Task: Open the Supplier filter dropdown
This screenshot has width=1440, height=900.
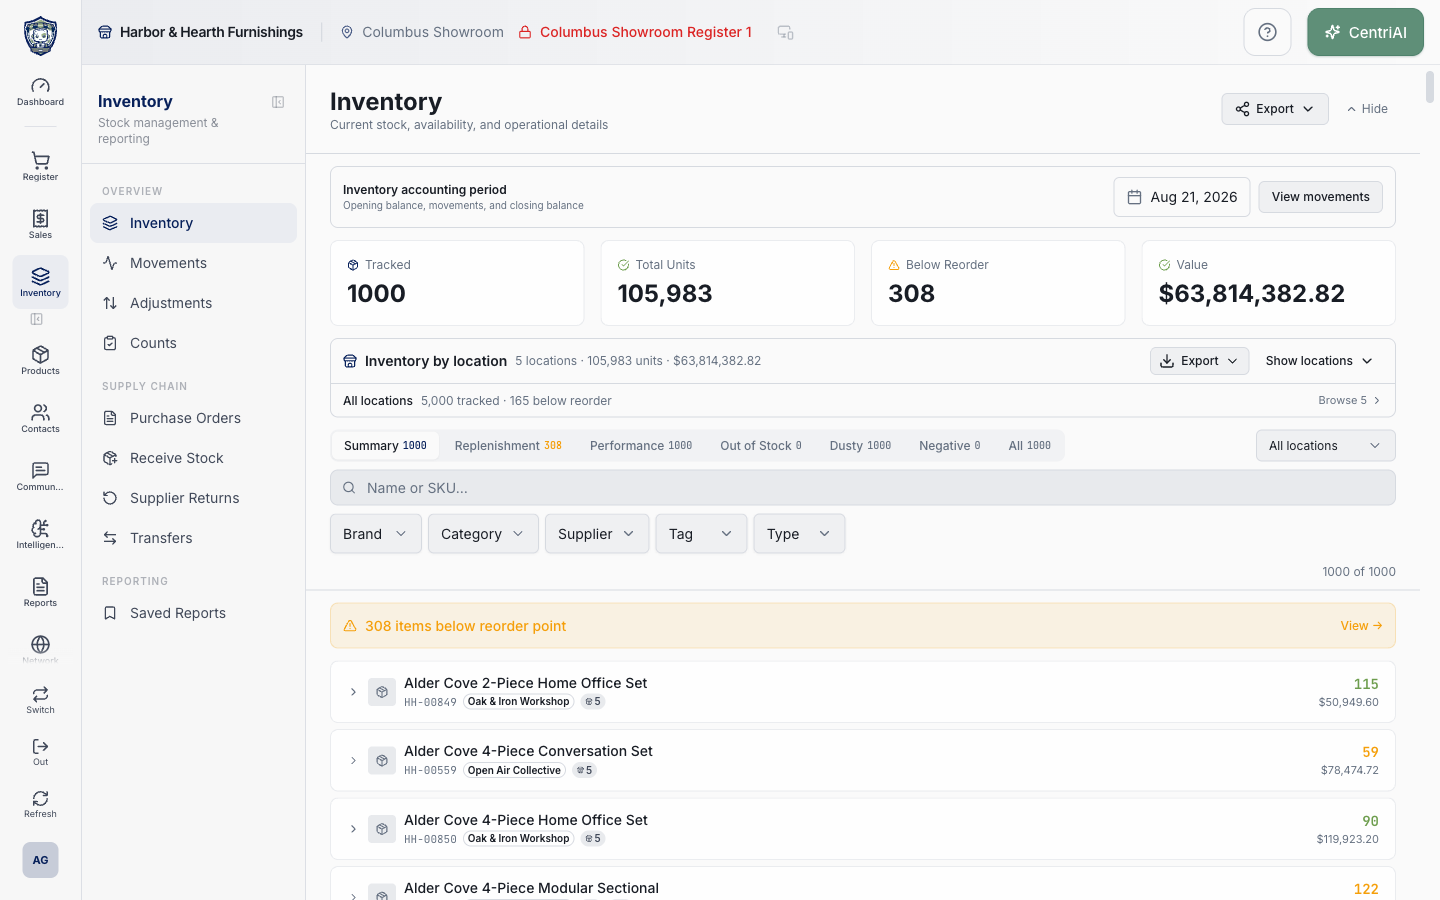Action: click(x=597, y=534)
